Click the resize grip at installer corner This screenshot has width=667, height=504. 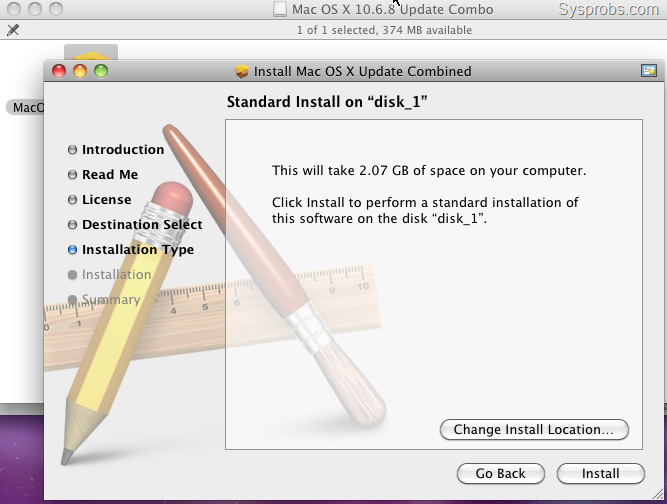[658, 494]
